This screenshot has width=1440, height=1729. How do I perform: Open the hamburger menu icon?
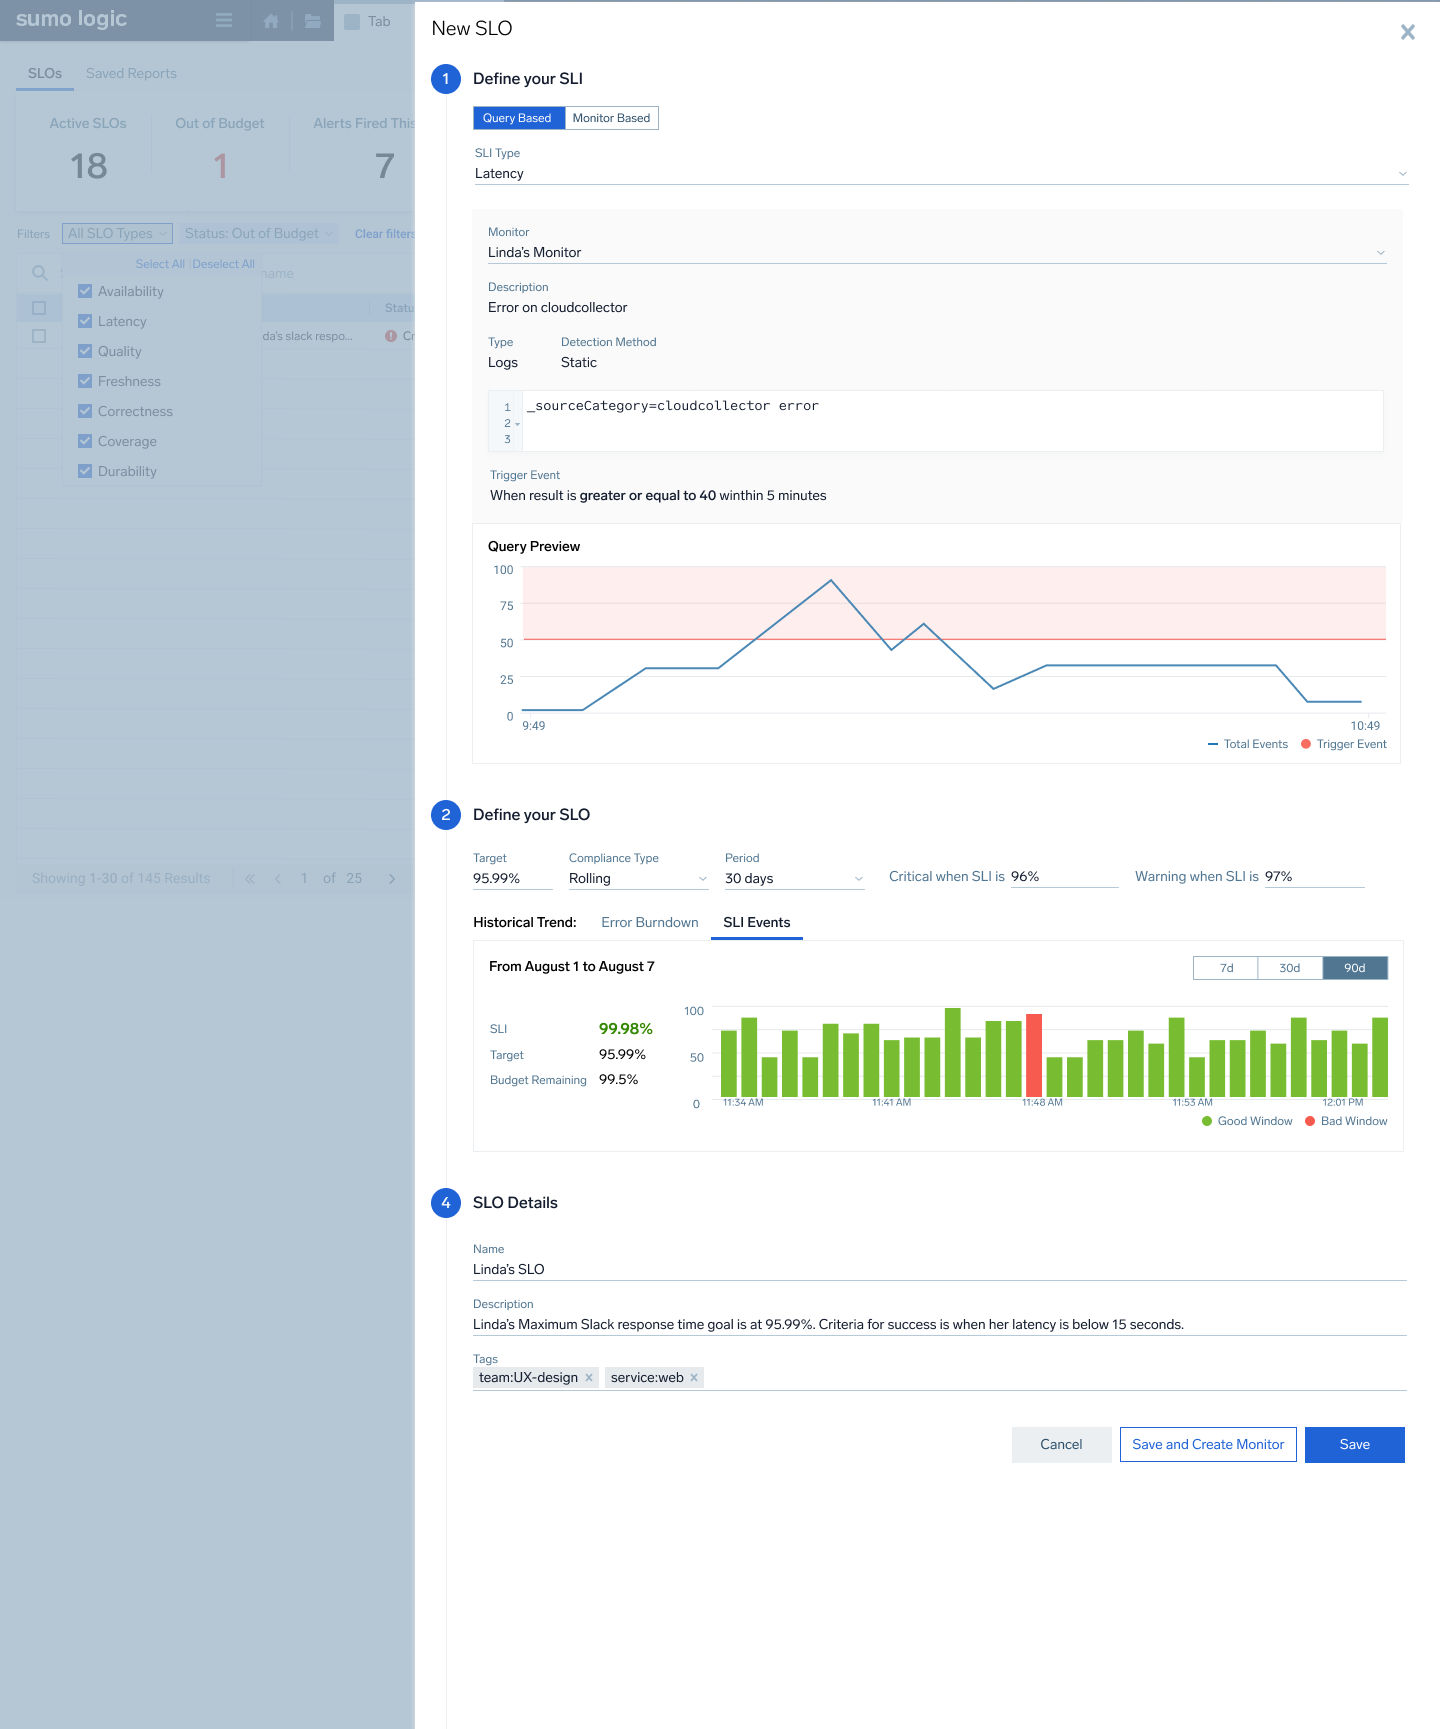coord(224,21)
